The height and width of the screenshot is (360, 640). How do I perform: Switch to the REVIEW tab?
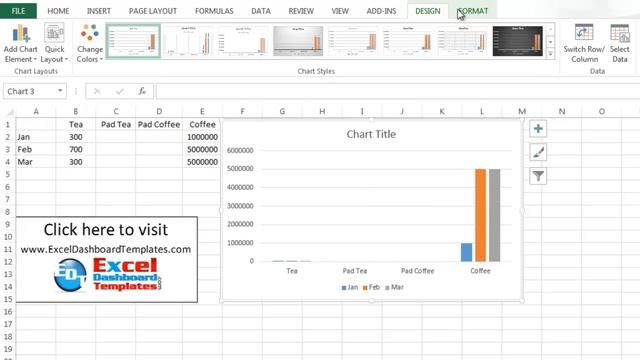tap(301, 11)
